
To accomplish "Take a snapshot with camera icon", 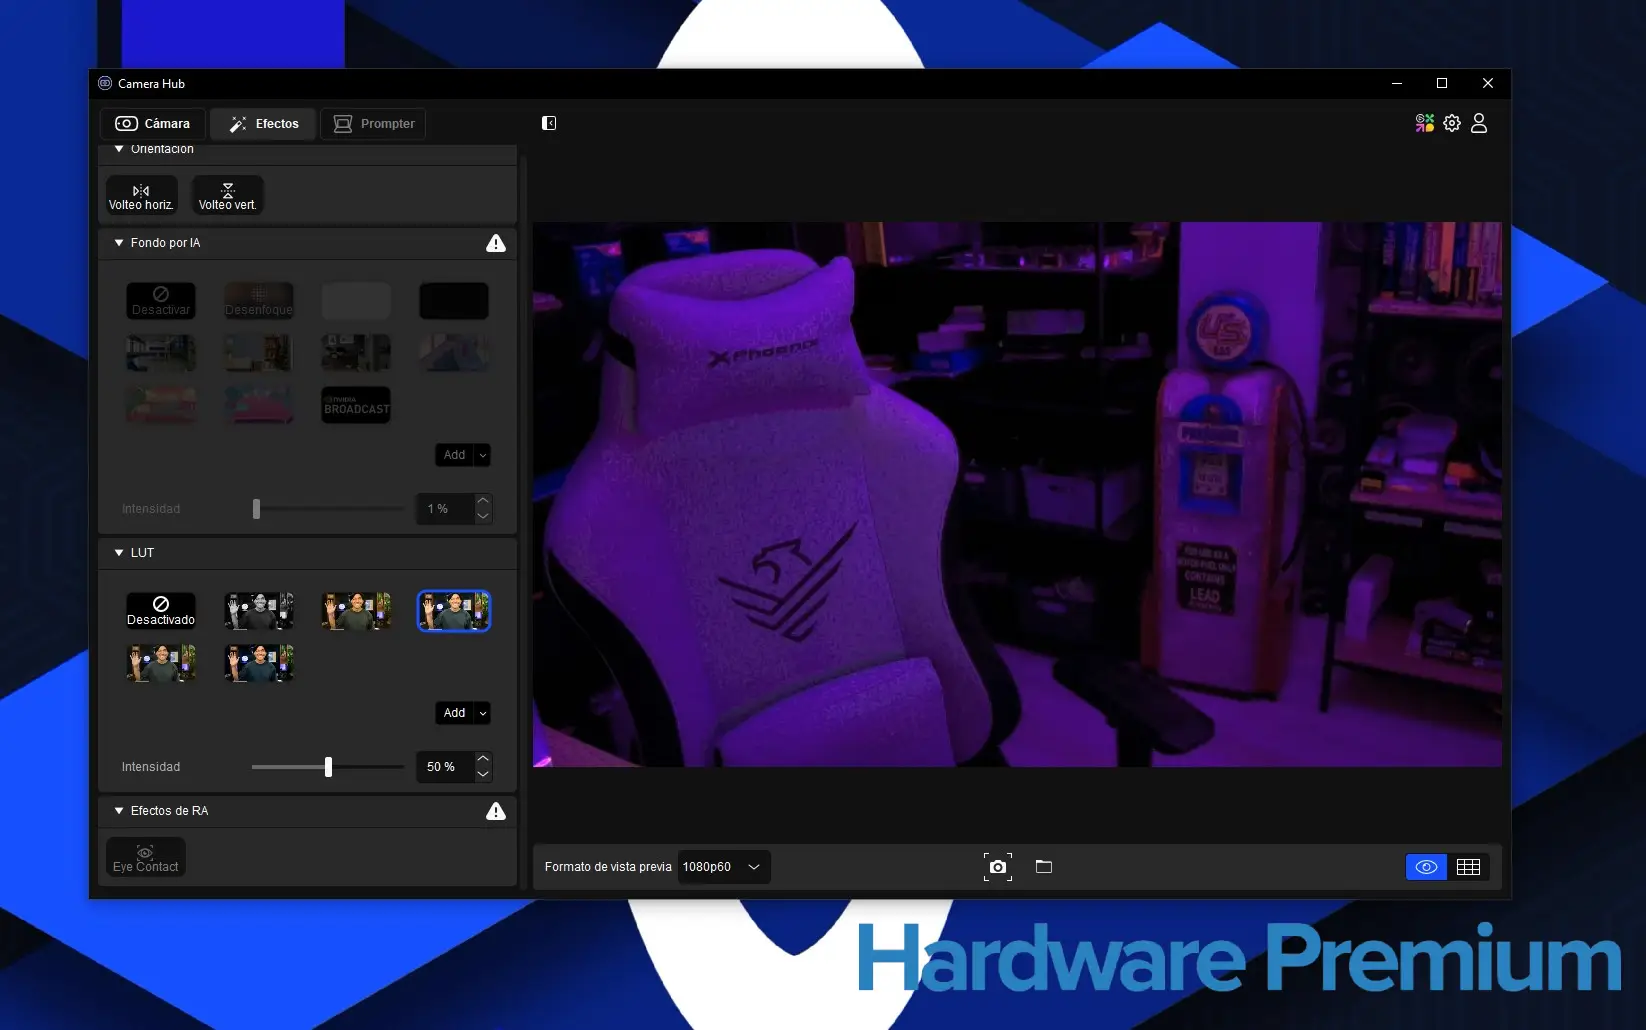I will tap(998, 867).
